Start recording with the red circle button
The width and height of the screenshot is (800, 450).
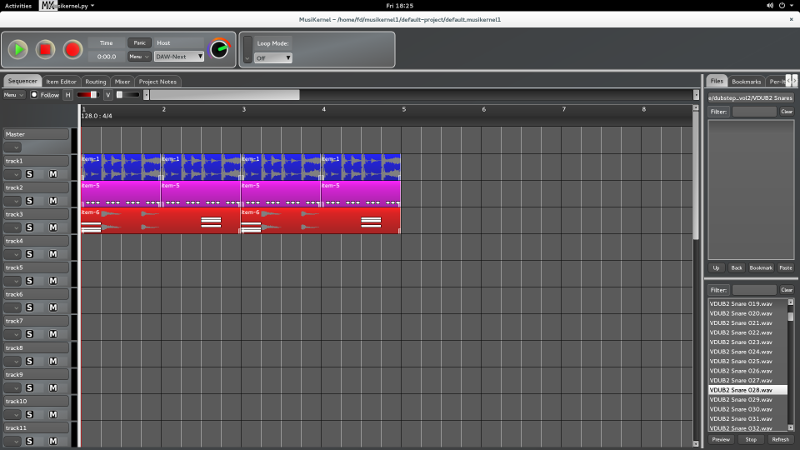(x=72, y=49)
